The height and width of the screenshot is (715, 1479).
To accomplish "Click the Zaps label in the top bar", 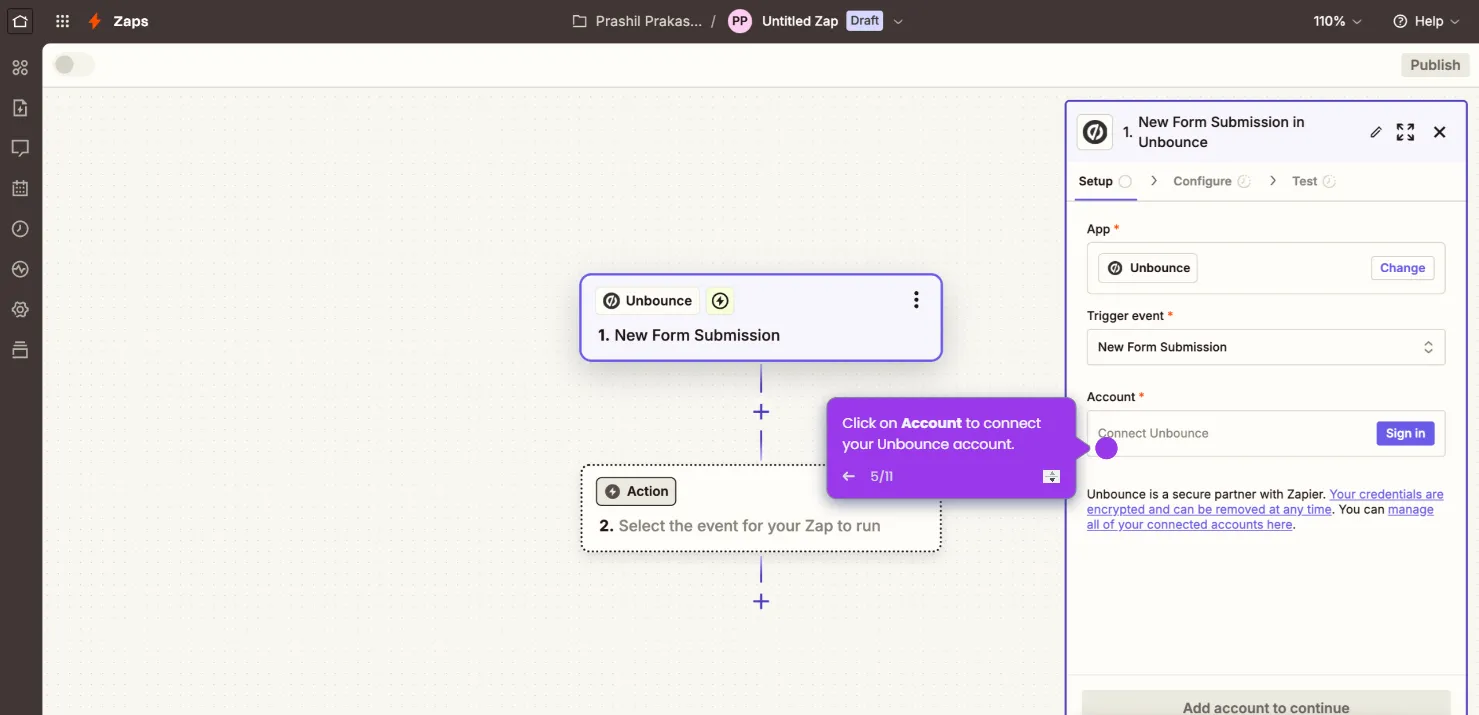I will 131,21.
